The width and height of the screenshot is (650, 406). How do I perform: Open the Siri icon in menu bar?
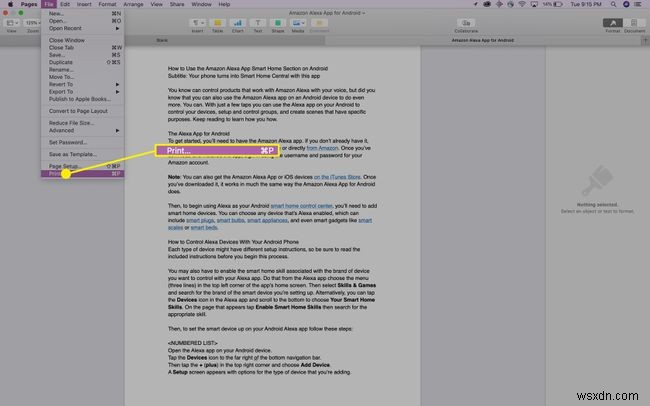pyautogui.click(x=626, y=4)
